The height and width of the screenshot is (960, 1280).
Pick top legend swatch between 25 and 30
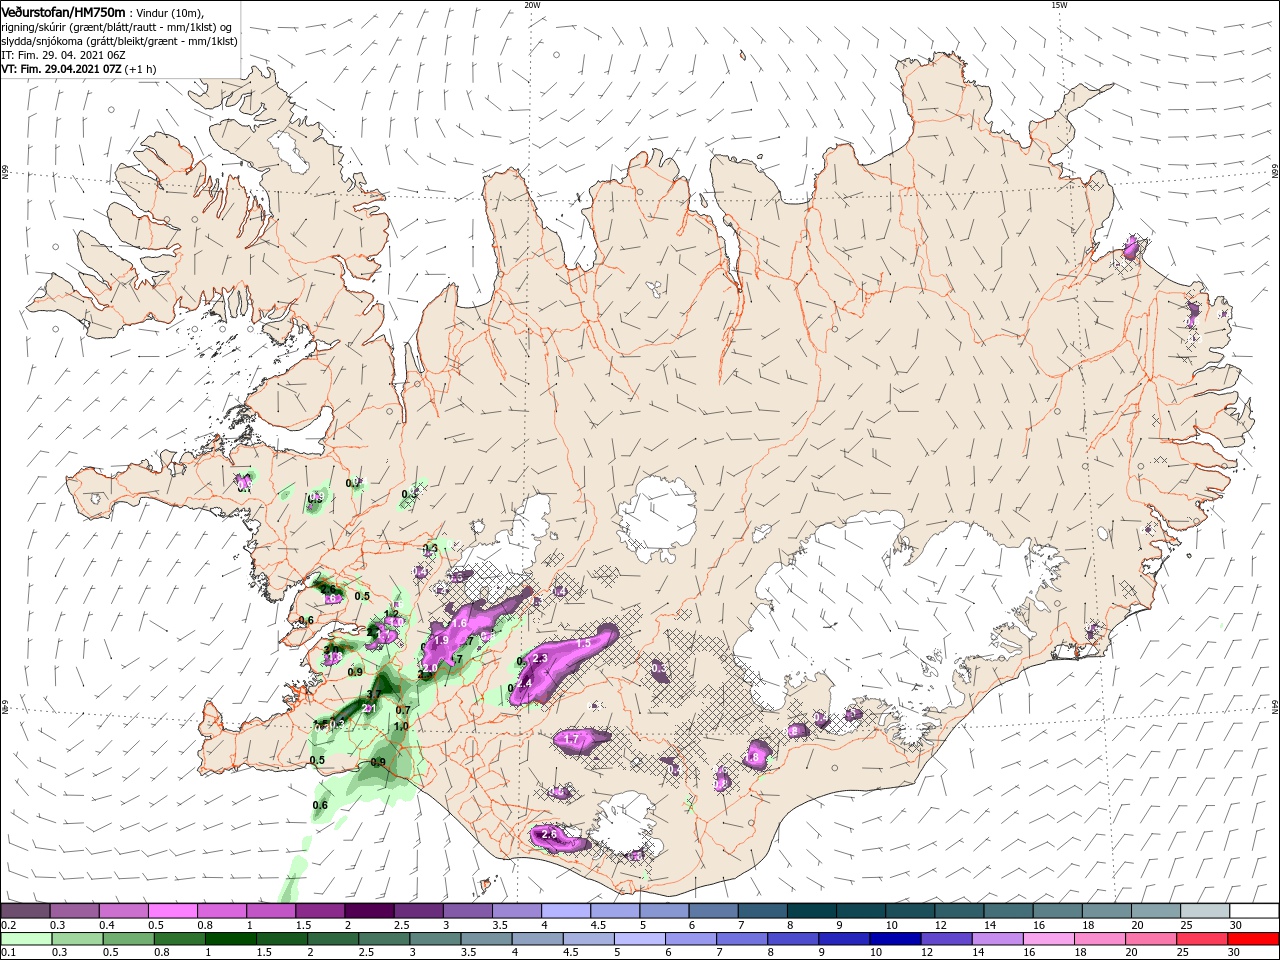(x=1205, y=911)
